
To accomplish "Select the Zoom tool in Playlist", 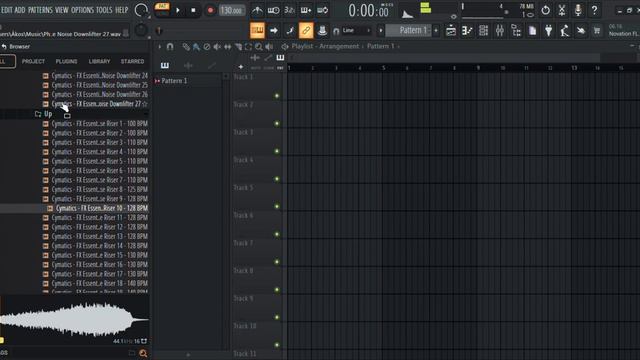I will tap(259, 47).
